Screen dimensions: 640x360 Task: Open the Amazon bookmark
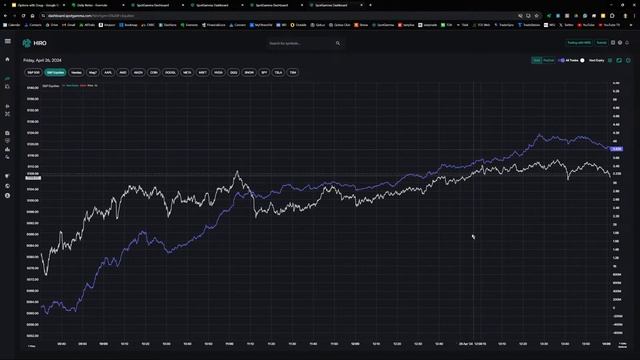pyautogui.click(x=107, y=25)
